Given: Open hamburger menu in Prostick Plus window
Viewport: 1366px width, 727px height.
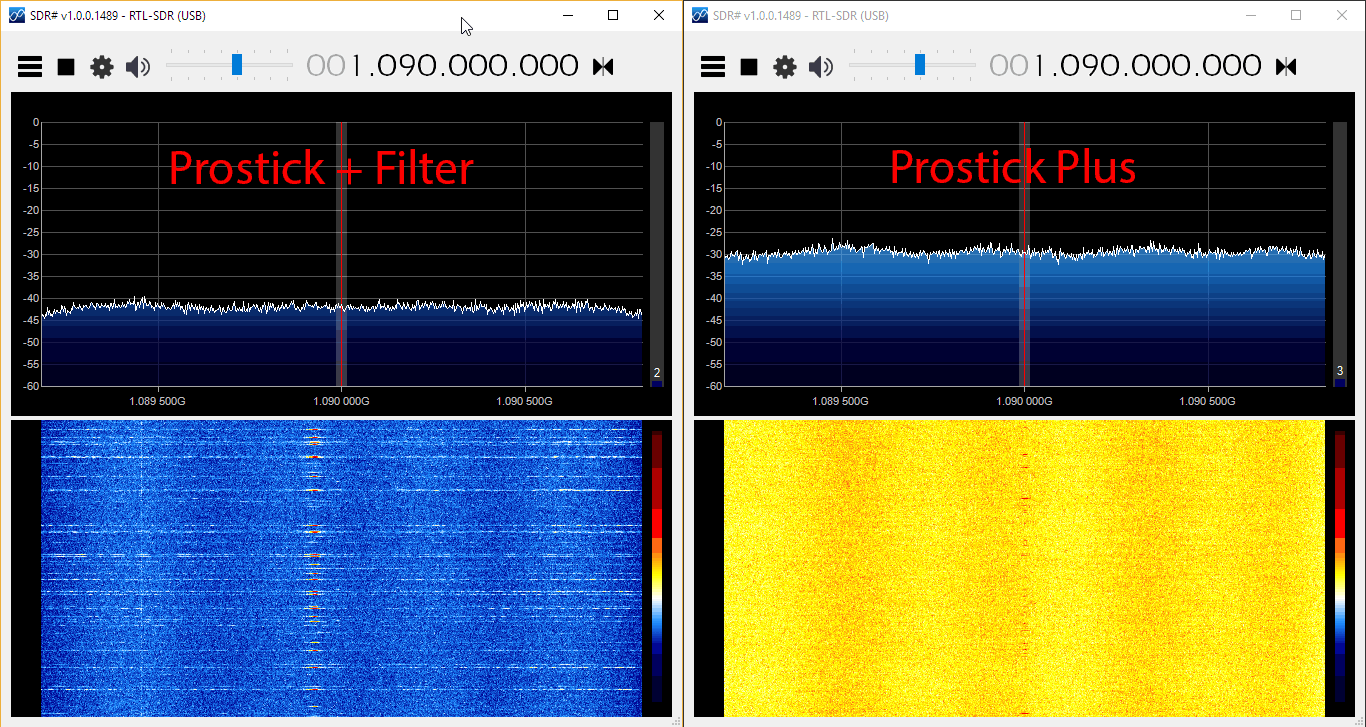Looking at the screenshot, I should [712, 66].
